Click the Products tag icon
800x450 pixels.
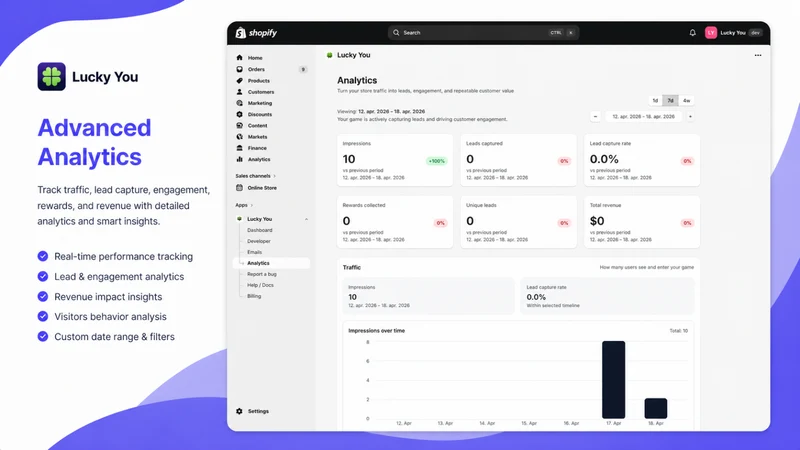(x=239, y=81)
